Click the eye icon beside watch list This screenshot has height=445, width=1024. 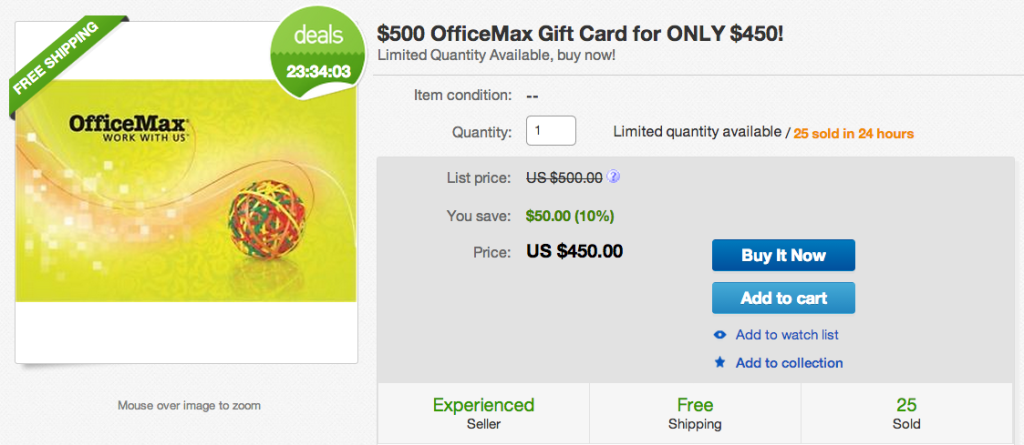point(719,335)
